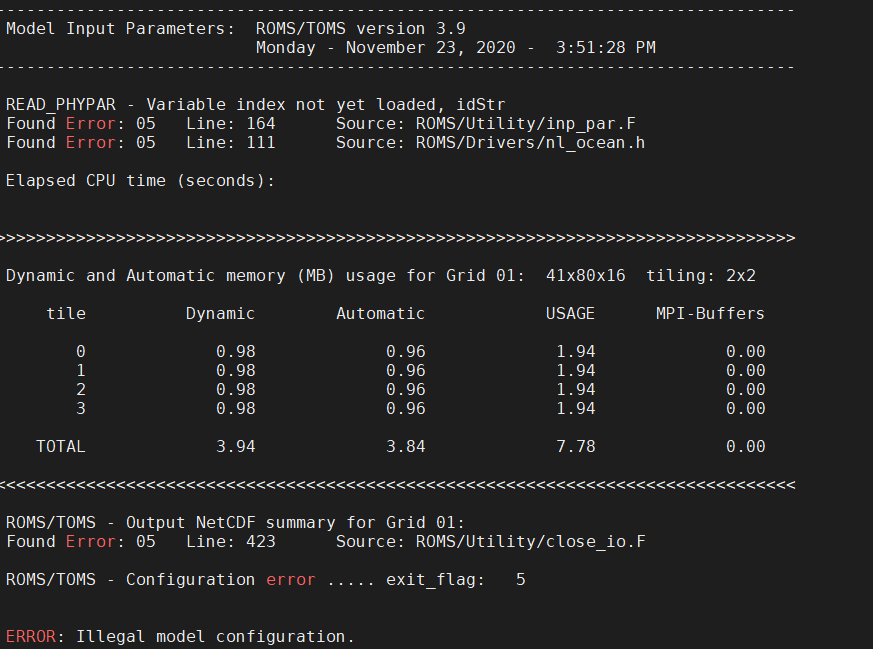This screenshot has width=873, height=649.
Task: Click the red "Error" on the Line 164 row
Action: (90, 124)
